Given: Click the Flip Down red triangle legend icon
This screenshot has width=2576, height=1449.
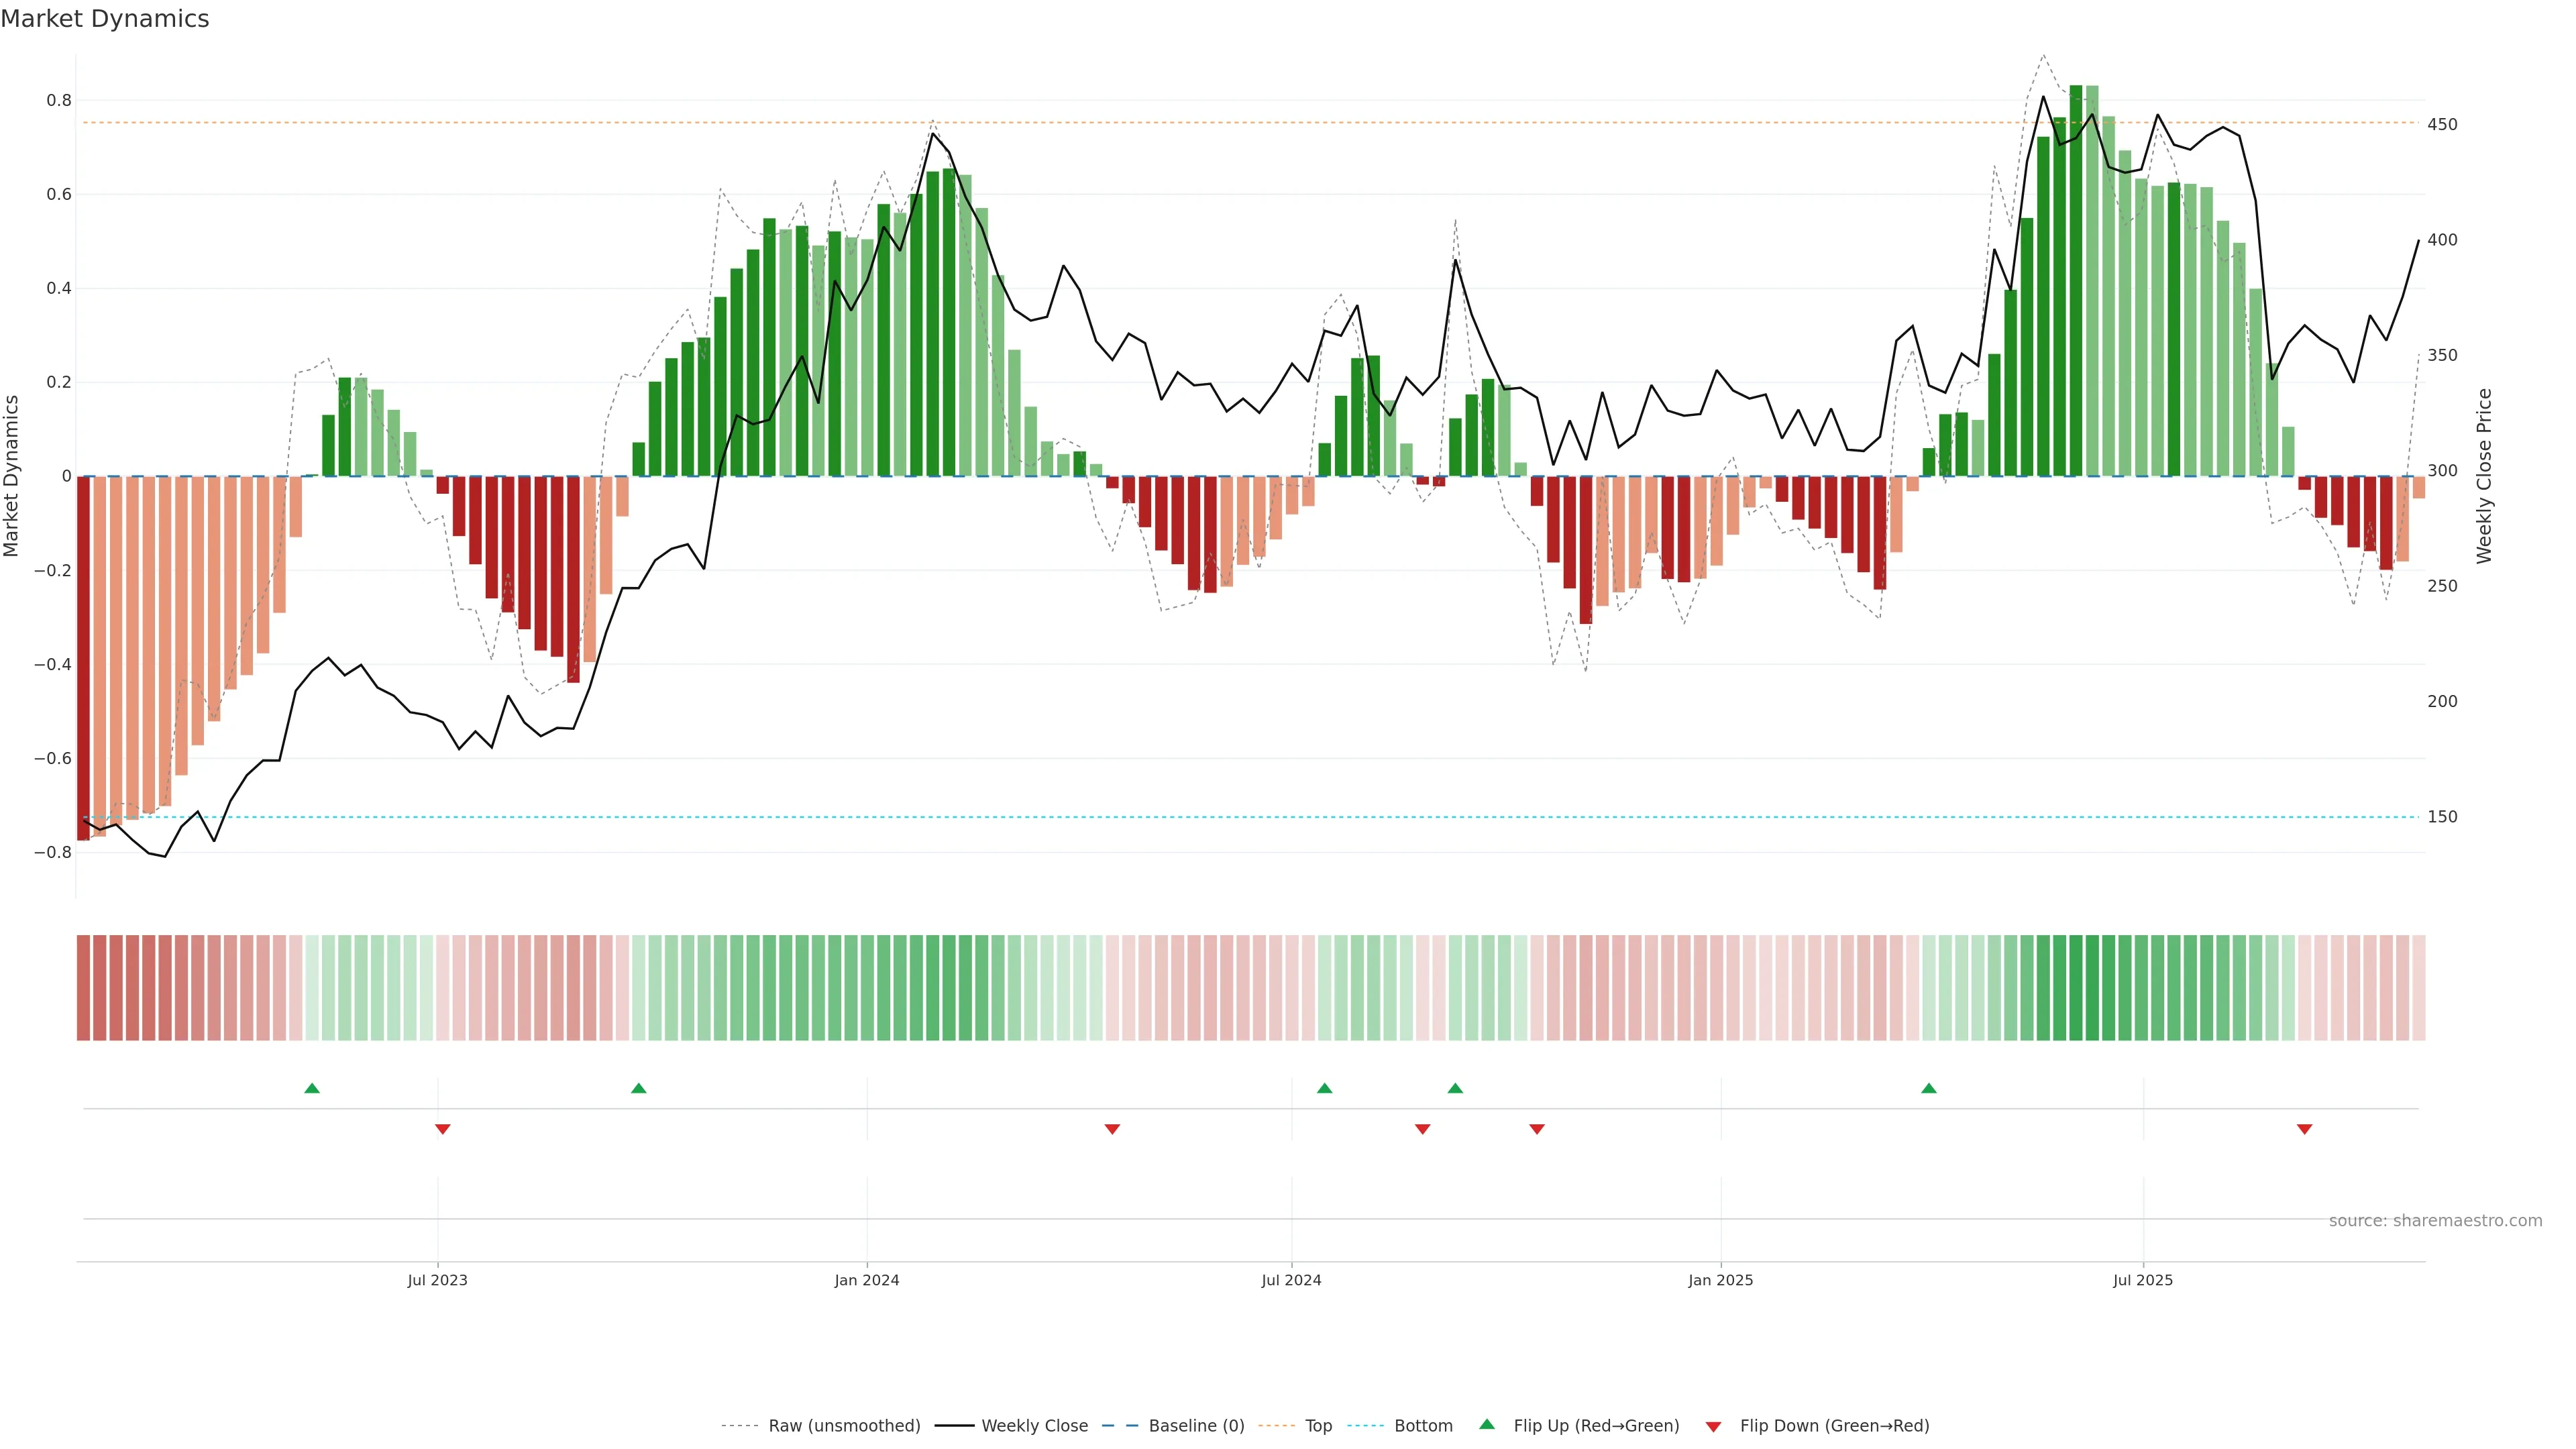Looking at the screenshot, I should [x=1713, y=1426].
